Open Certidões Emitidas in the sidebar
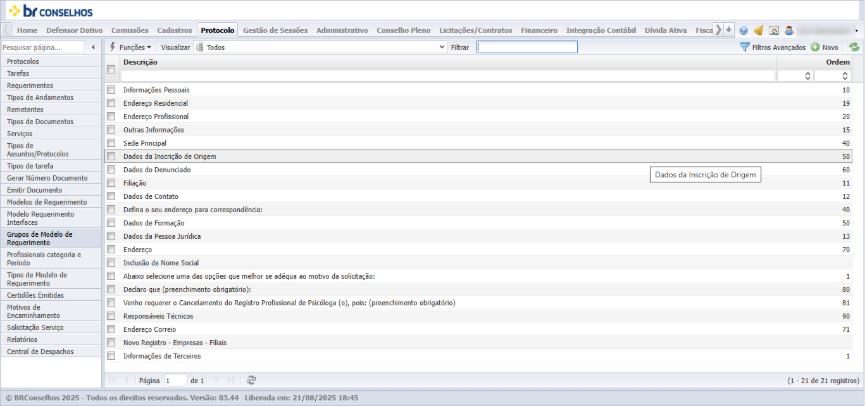The image size is (865, 406). [x=51, y=295]
